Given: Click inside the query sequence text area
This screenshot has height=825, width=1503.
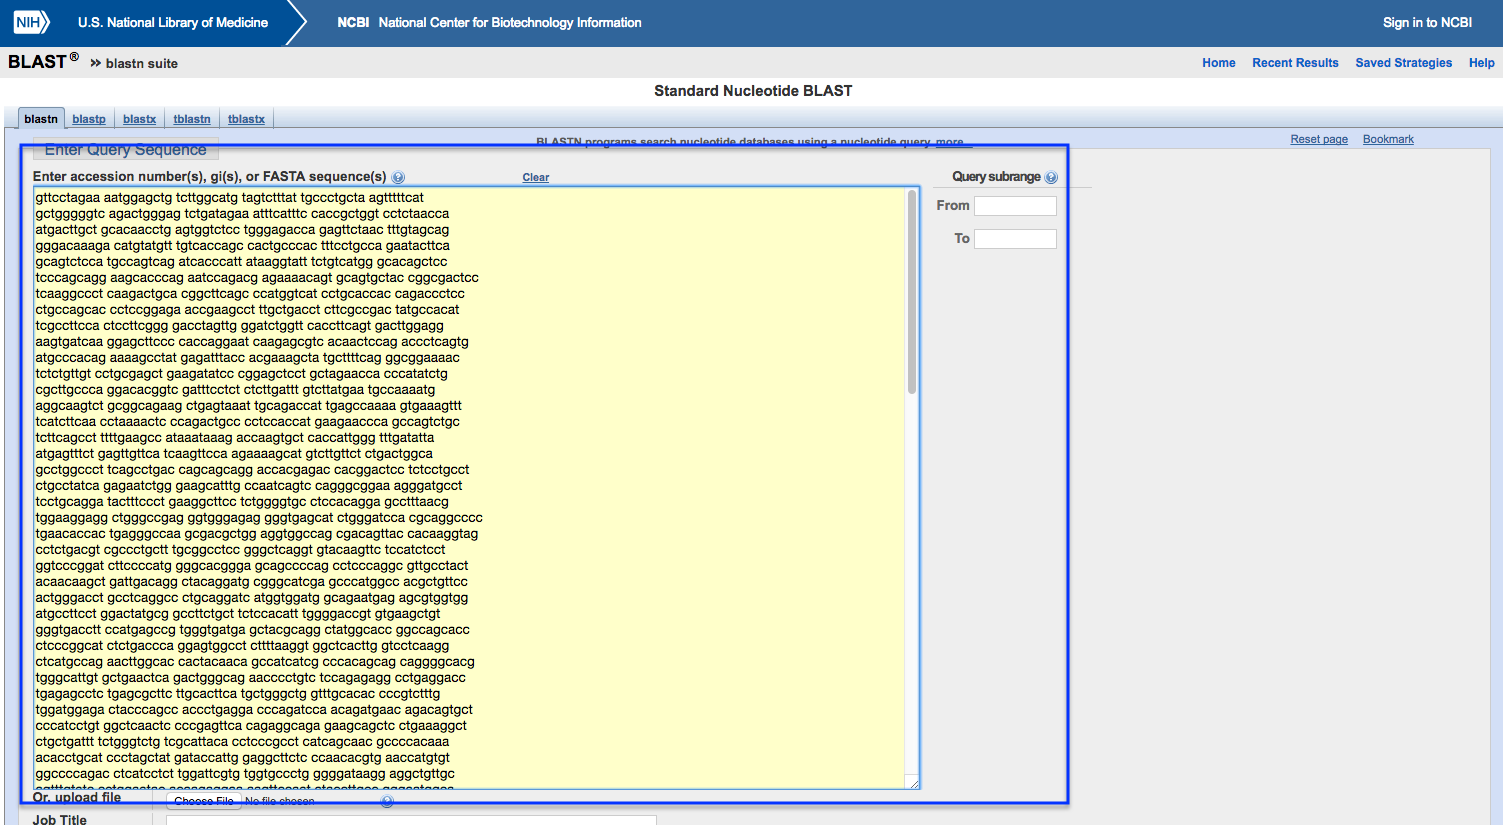Looking at the screenshot, I should 476,488.
